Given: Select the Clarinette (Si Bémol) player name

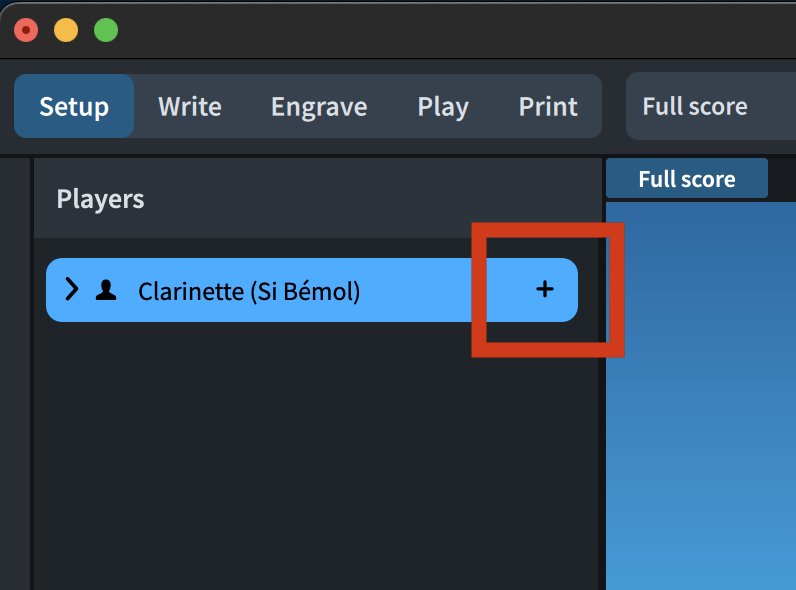Looking at the screenshot, I should click(x=249, y=292).
